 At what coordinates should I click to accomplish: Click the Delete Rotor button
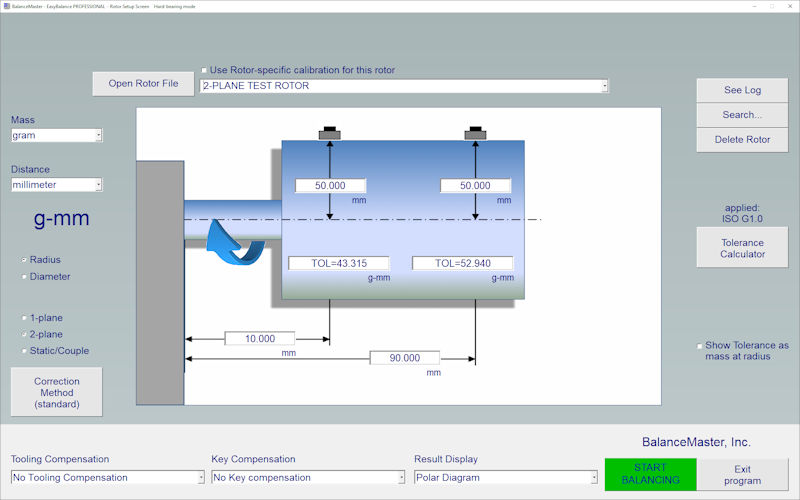742,140
